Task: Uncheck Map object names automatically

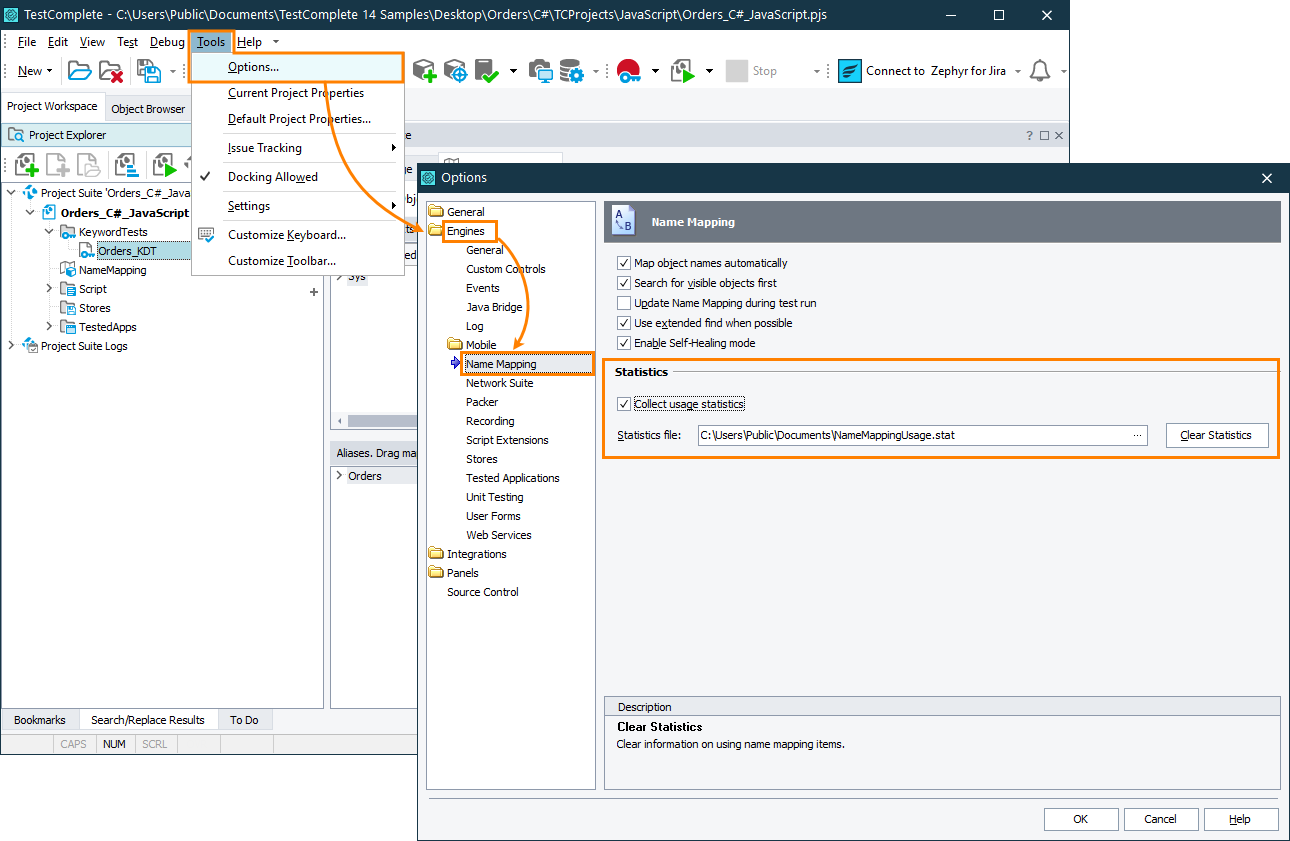Action: tap(624, 263)
